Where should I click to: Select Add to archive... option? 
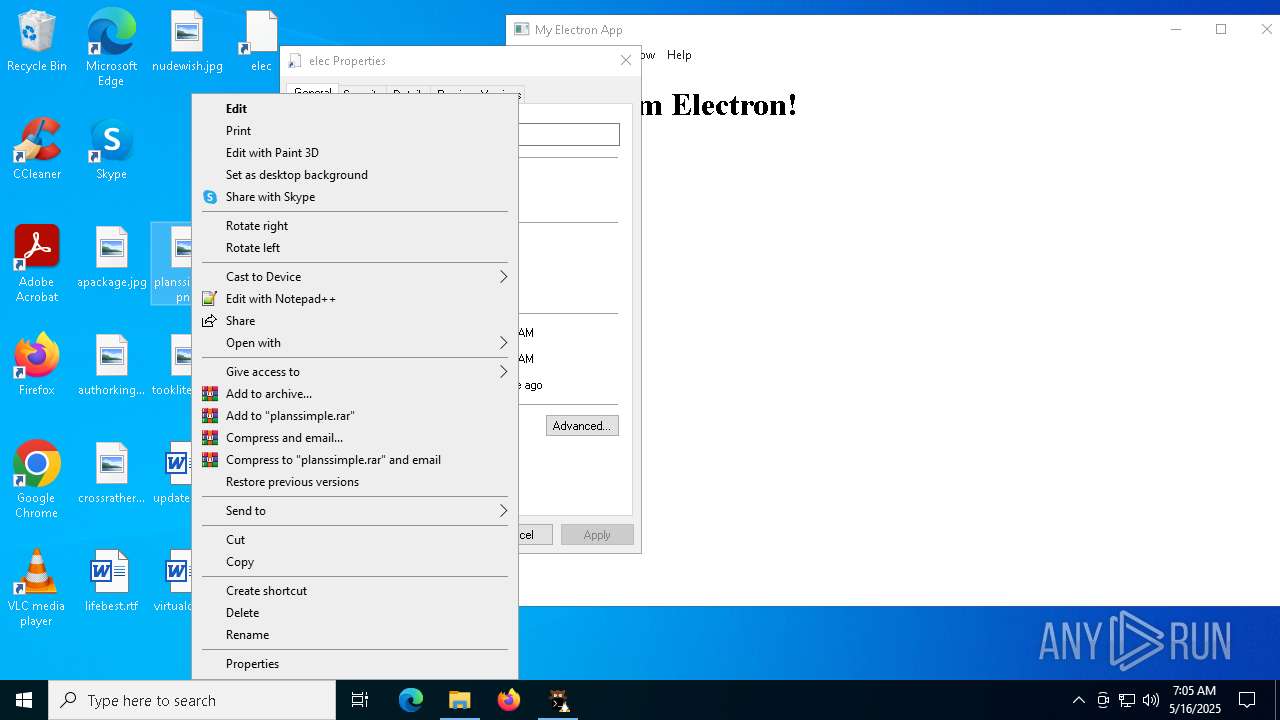(x=355, y=394)
